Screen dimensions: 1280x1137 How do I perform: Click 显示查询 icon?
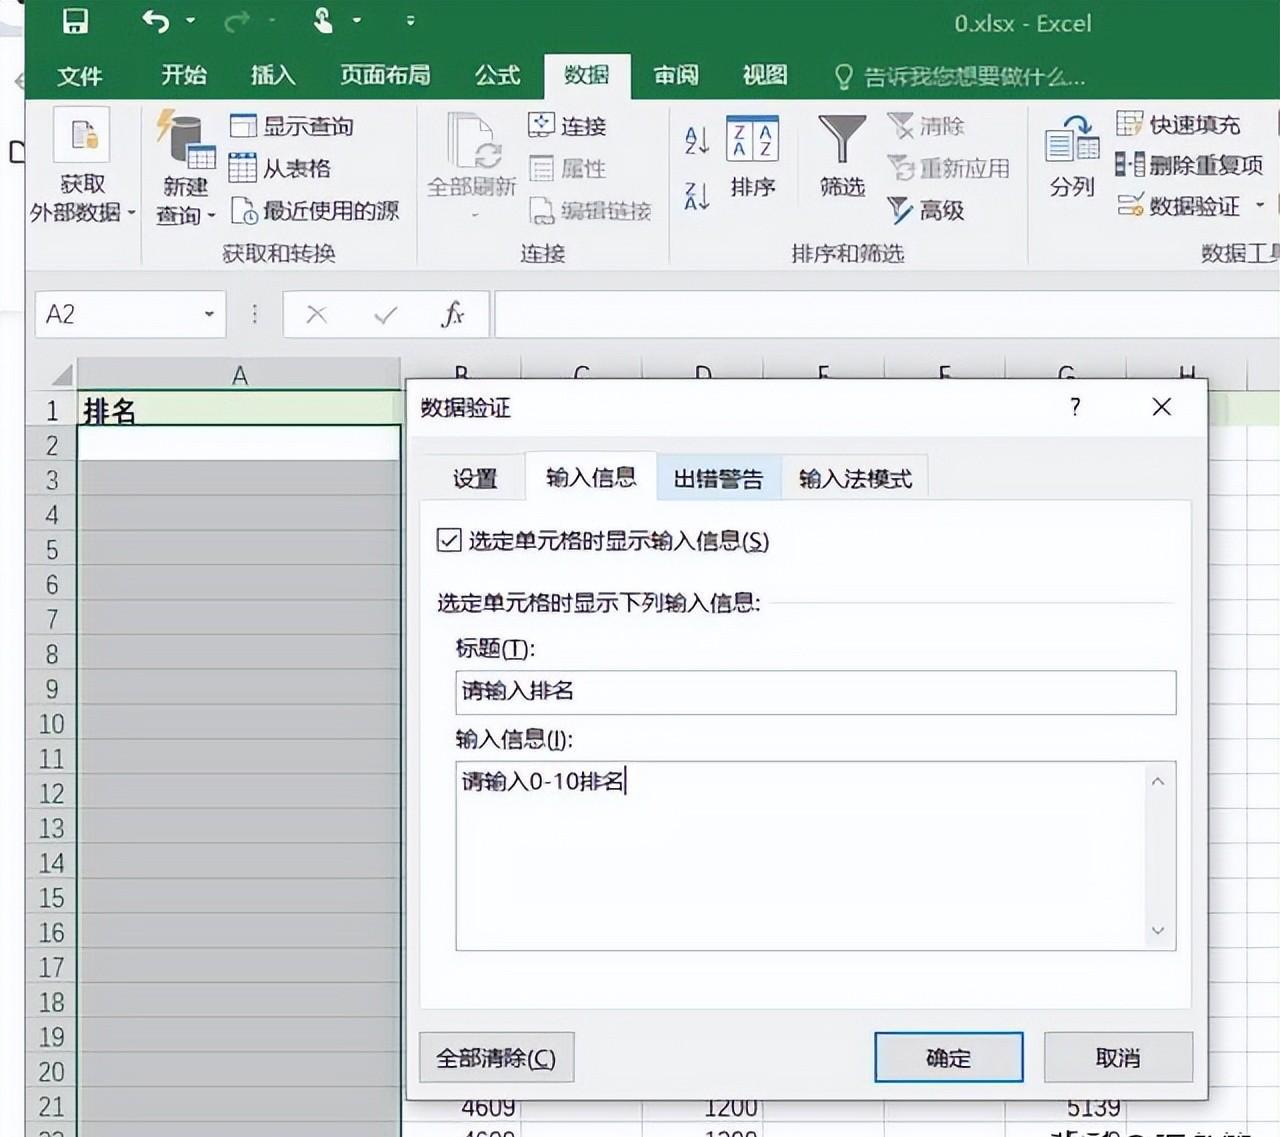[243, 126]
